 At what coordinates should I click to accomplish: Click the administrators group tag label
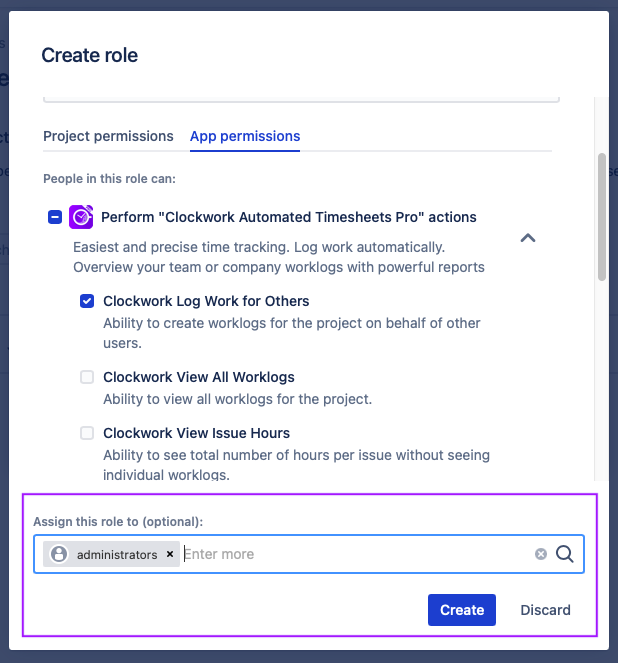[x=117, y=554]
